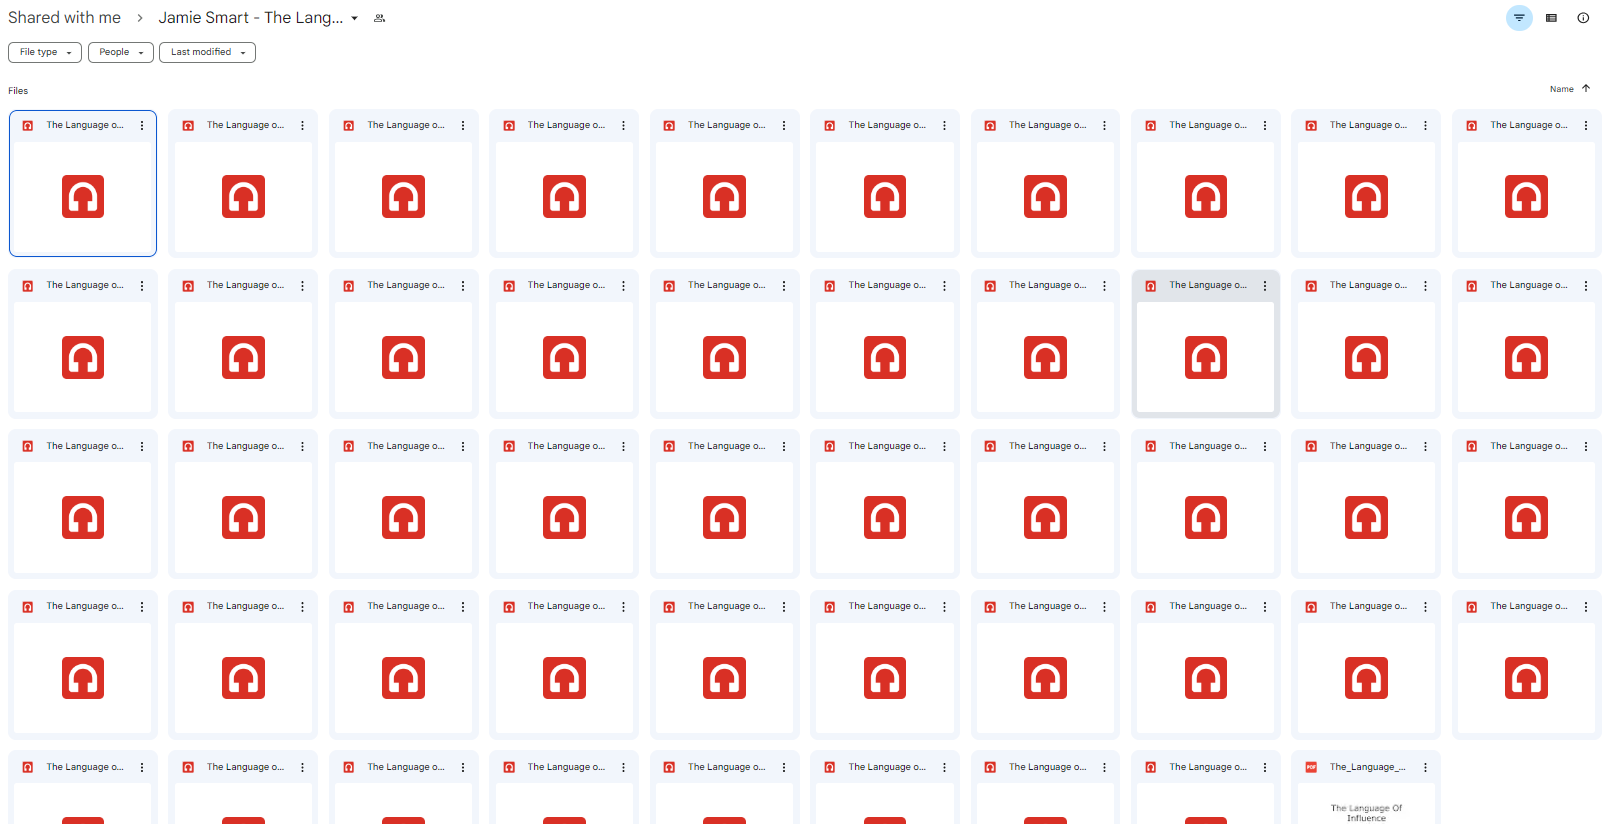Switch to list layout view
The height and width of the screenshot is (824, 1604).
1551,18
